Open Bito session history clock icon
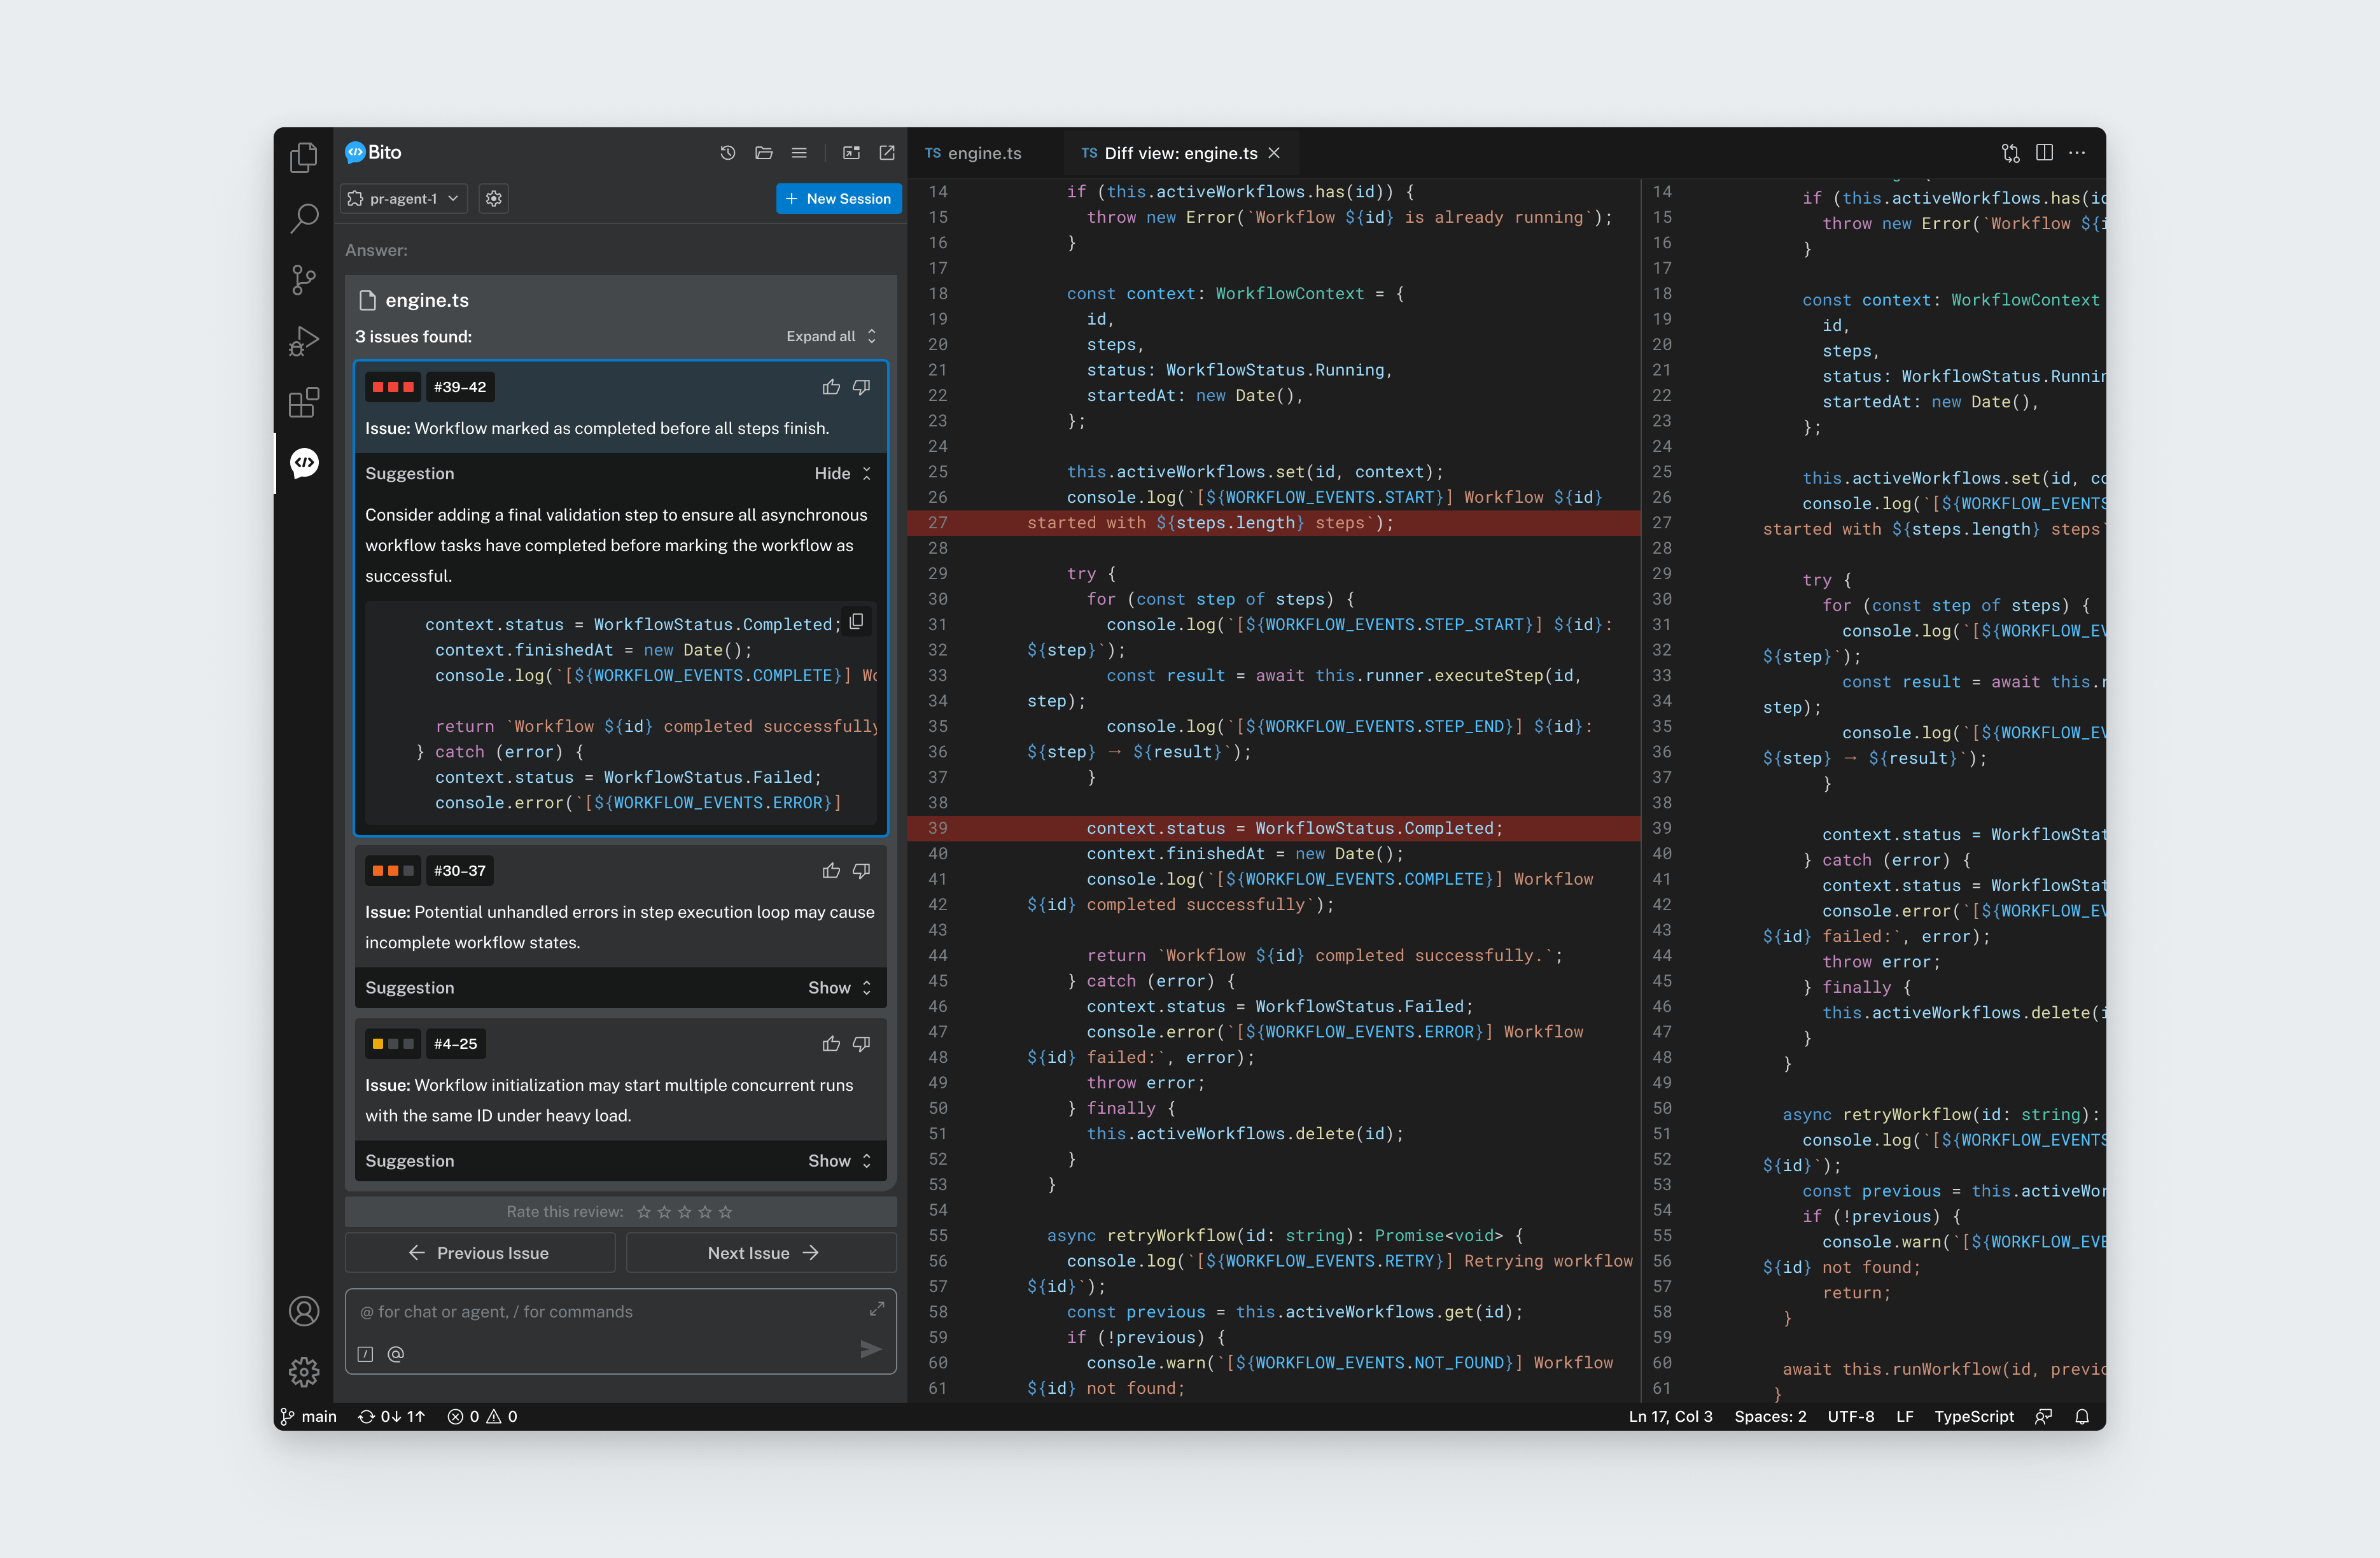Image resolution: width=2380 pixels, height=1558 pixels. (x=727, y=153)
